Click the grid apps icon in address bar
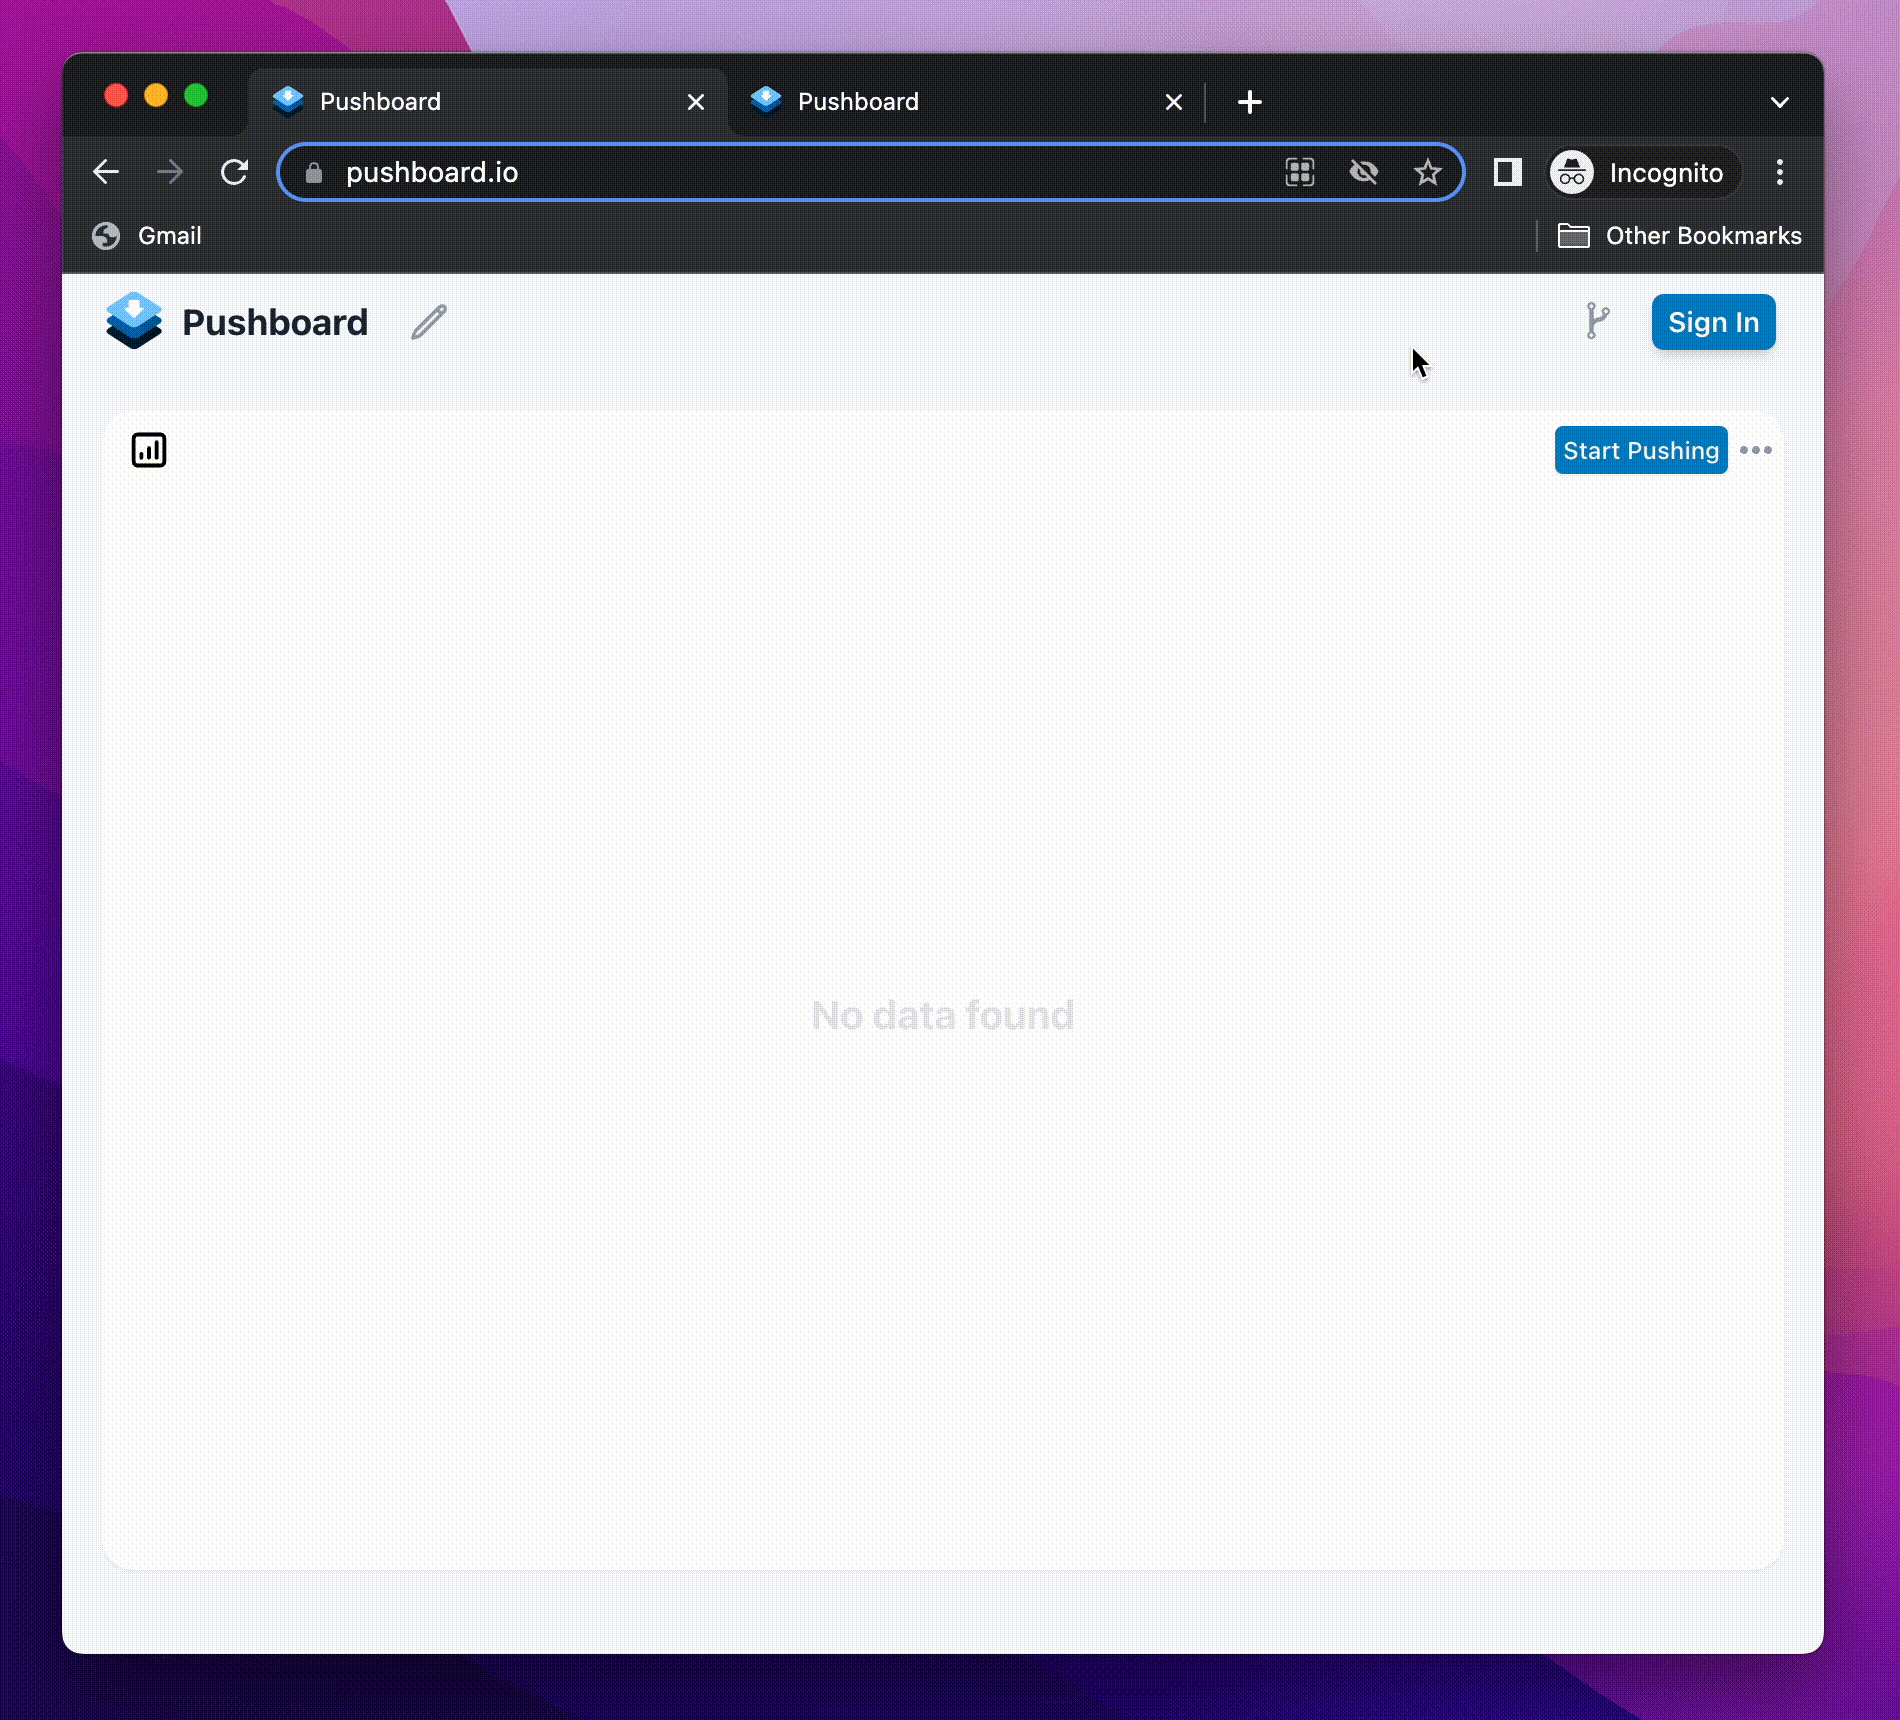The height and width of the screenshot is (1720, 1900). tap(1299, 173)
